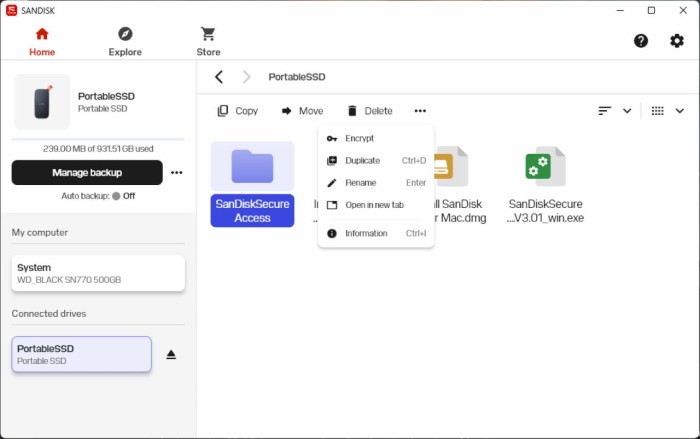Viewport: 700px width, 439px height.
Task: Choose Open in new tab
Action: pos(376,205)
